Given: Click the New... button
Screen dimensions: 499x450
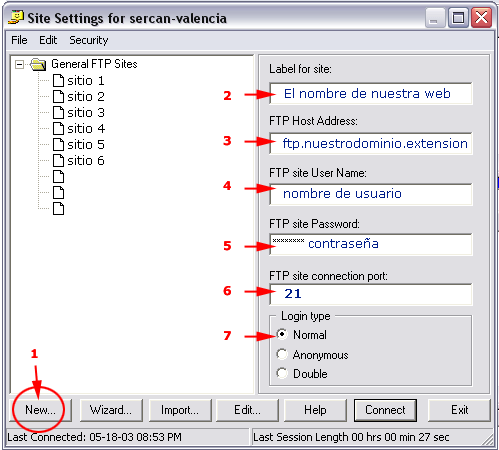Looking at the screenshot, I should click(40, 410).
